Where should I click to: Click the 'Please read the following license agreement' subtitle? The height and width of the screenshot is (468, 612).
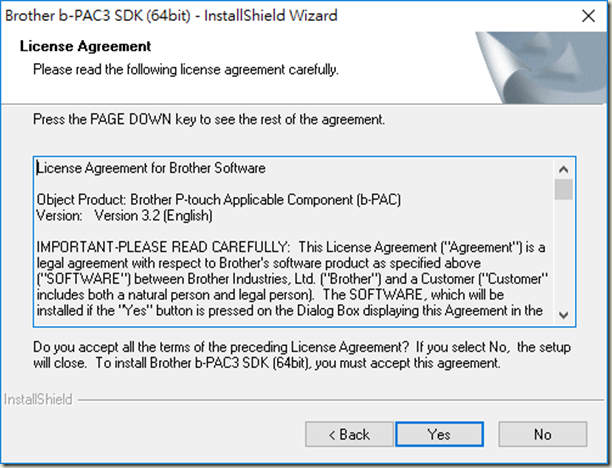point(186,69)
